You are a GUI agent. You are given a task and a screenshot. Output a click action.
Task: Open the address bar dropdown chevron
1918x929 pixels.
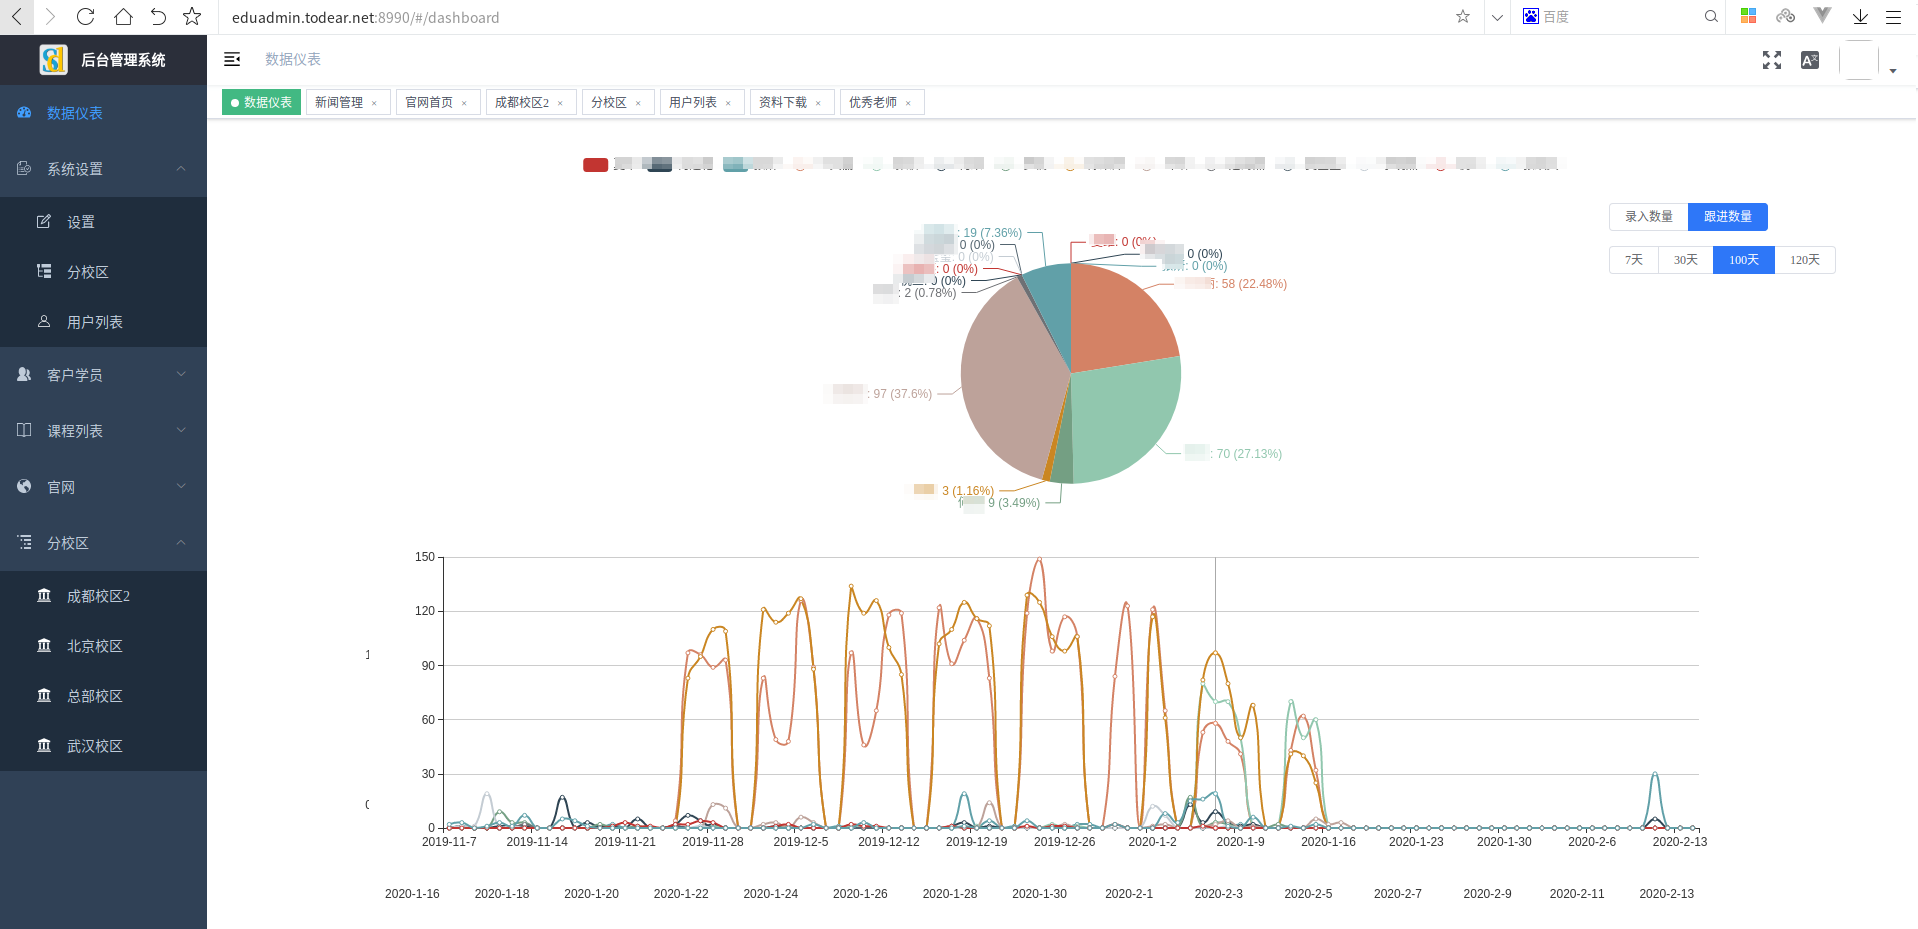1496,17
